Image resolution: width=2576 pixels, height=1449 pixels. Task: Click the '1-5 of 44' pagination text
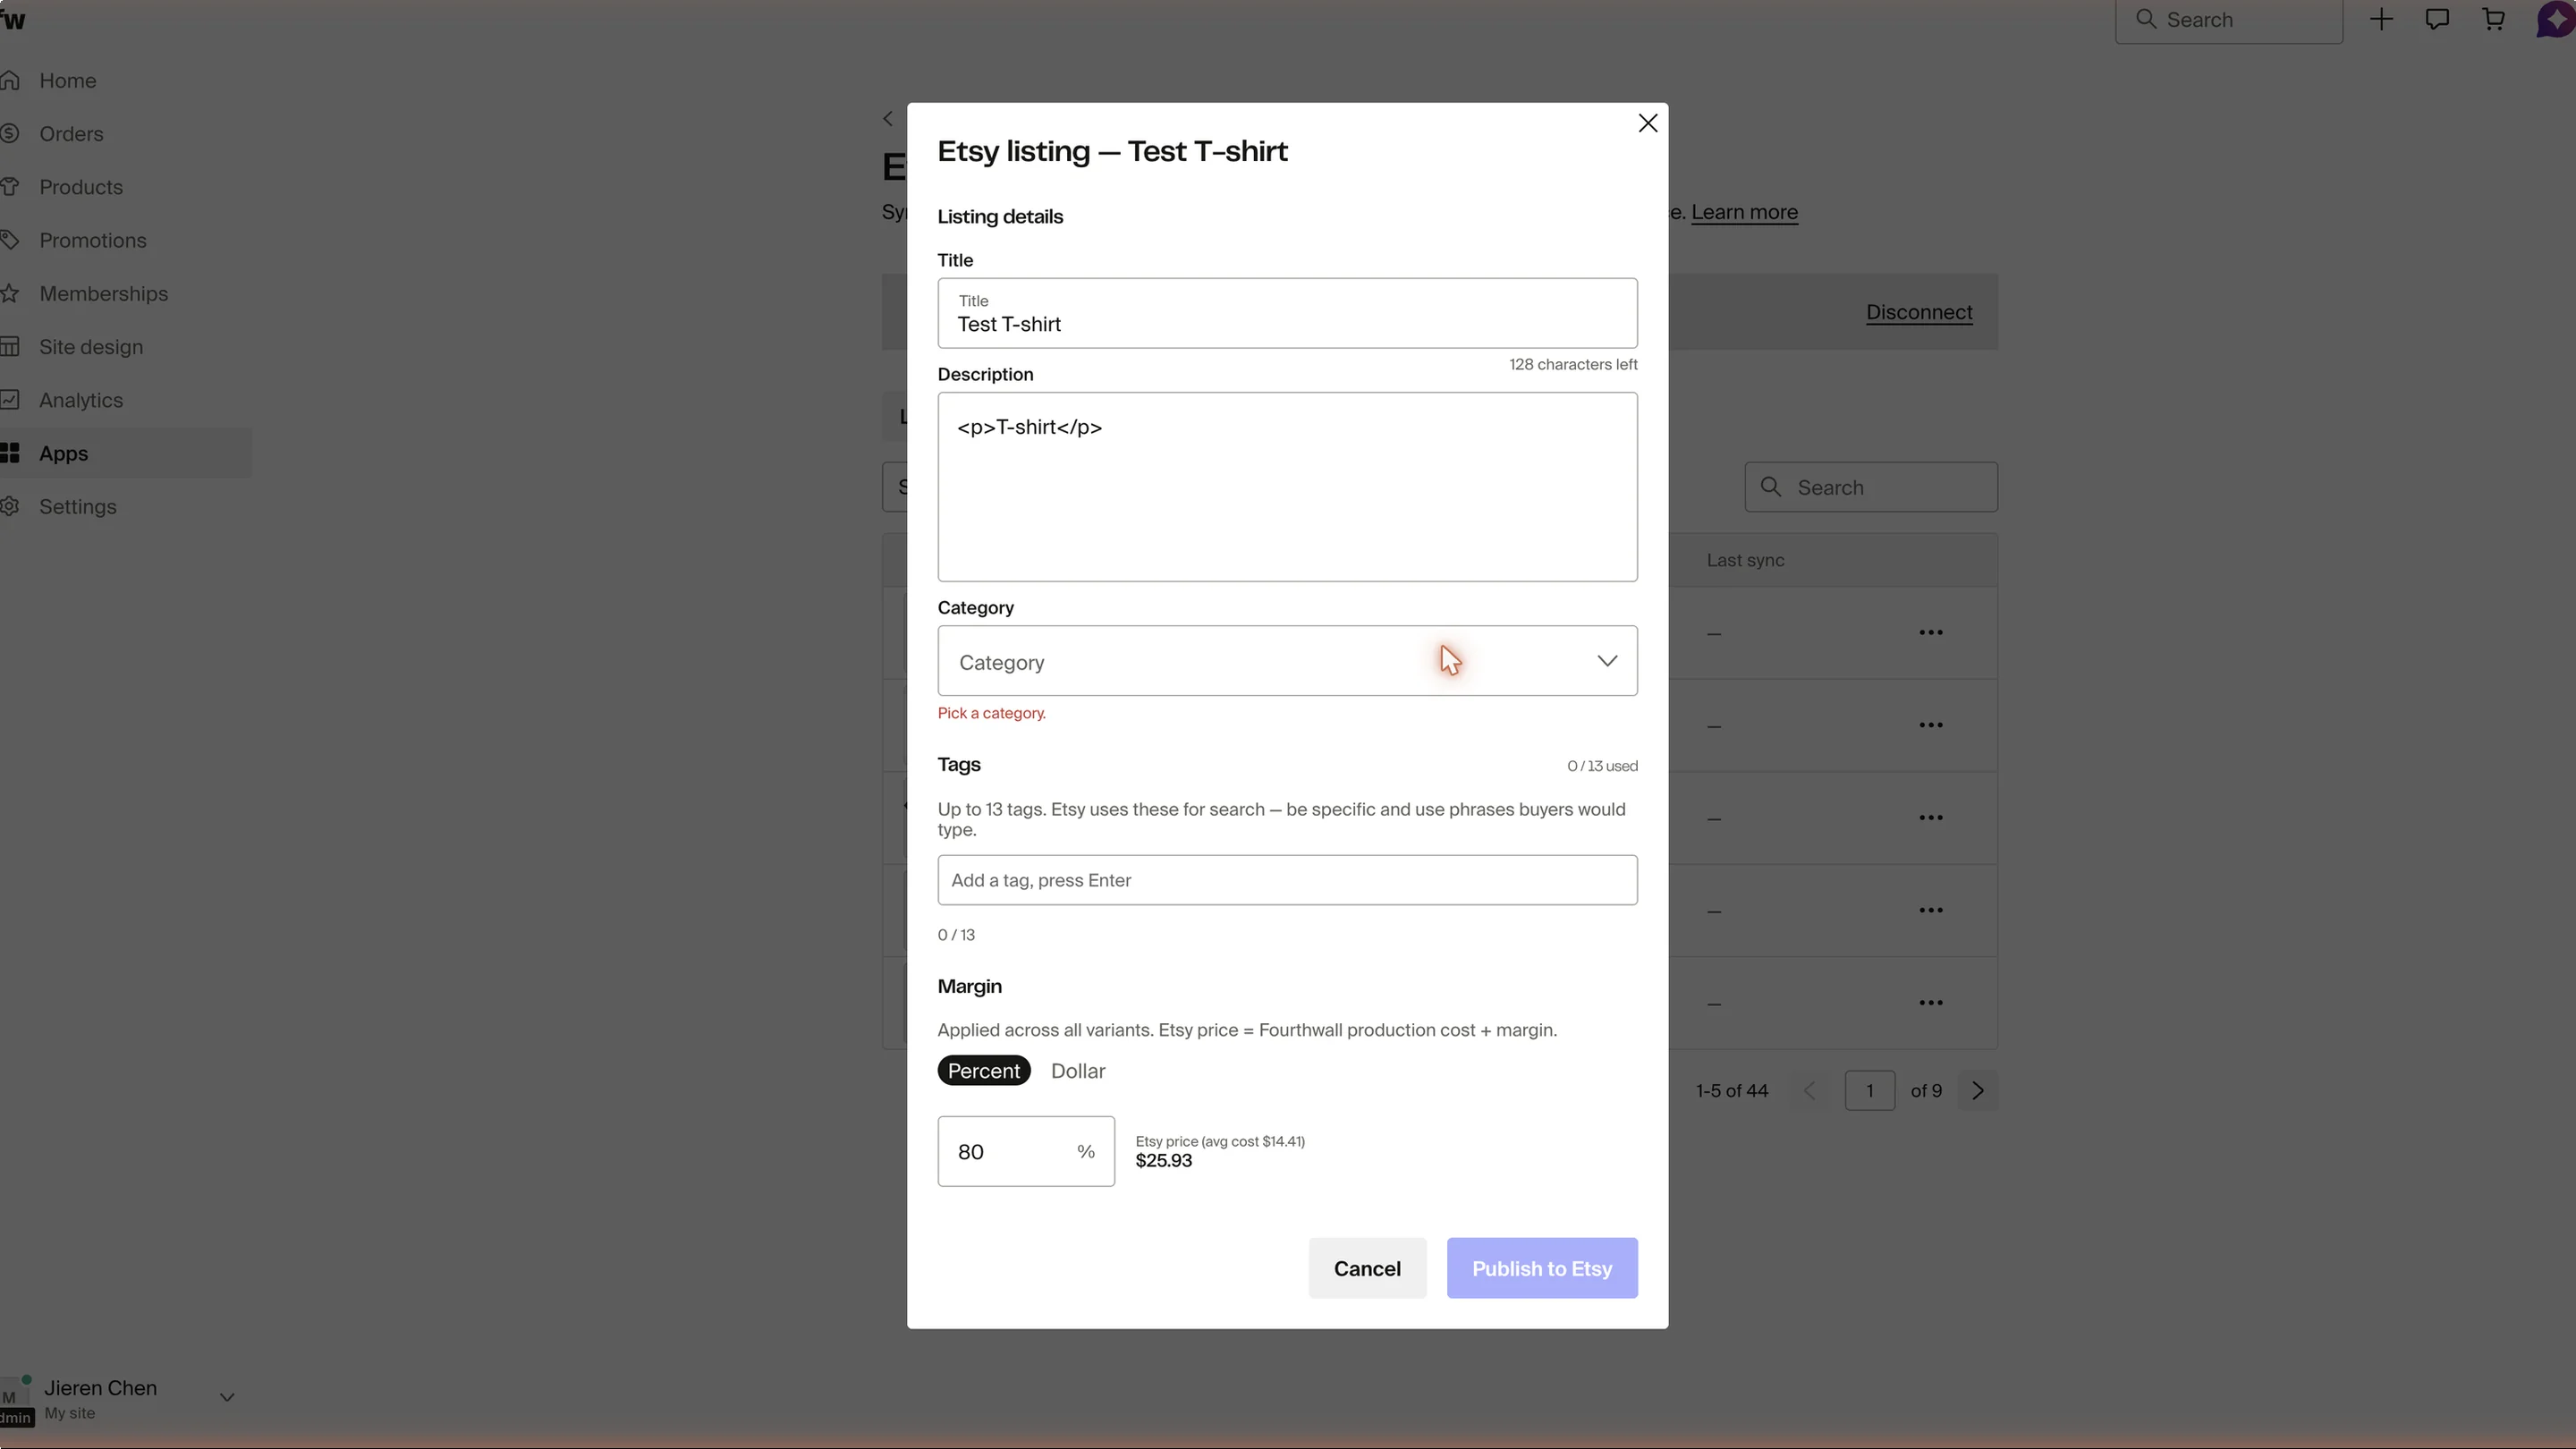click(1732, 1091)
